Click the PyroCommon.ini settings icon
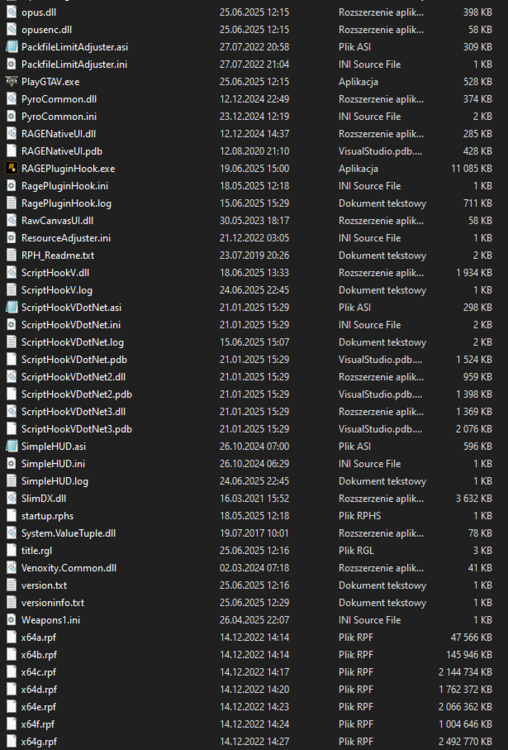The image size is (508, 750). [11, 116]
